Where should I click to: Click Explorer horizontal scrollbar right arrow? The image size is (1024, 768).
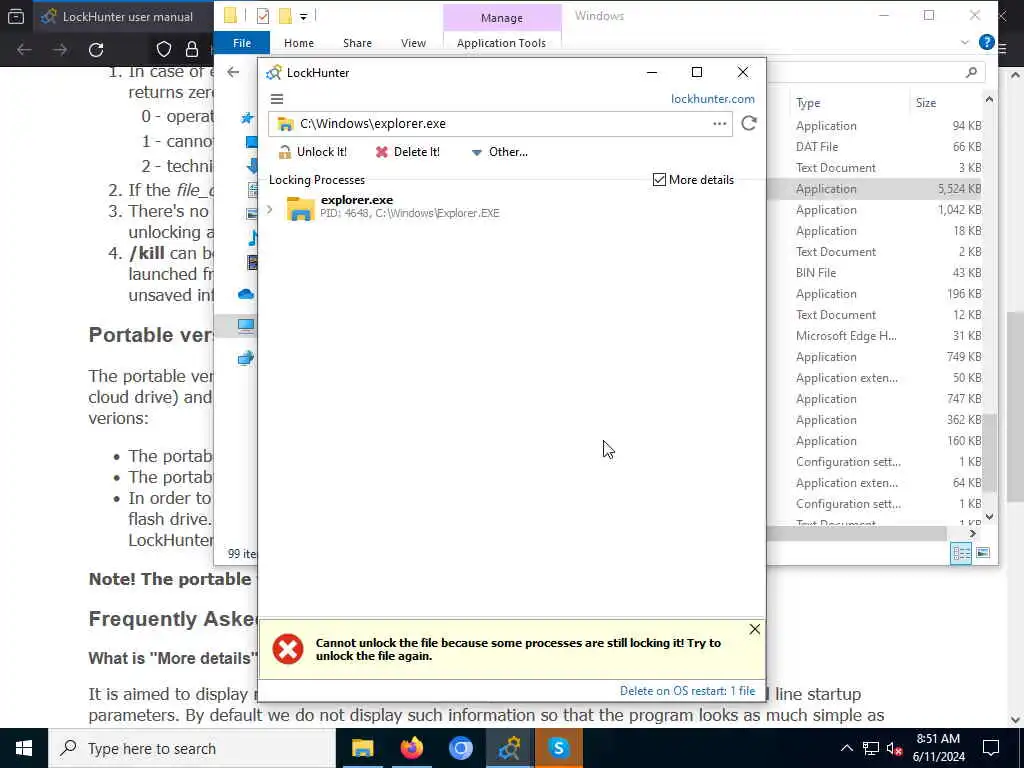pyautogui.click(x=972, y=534)
